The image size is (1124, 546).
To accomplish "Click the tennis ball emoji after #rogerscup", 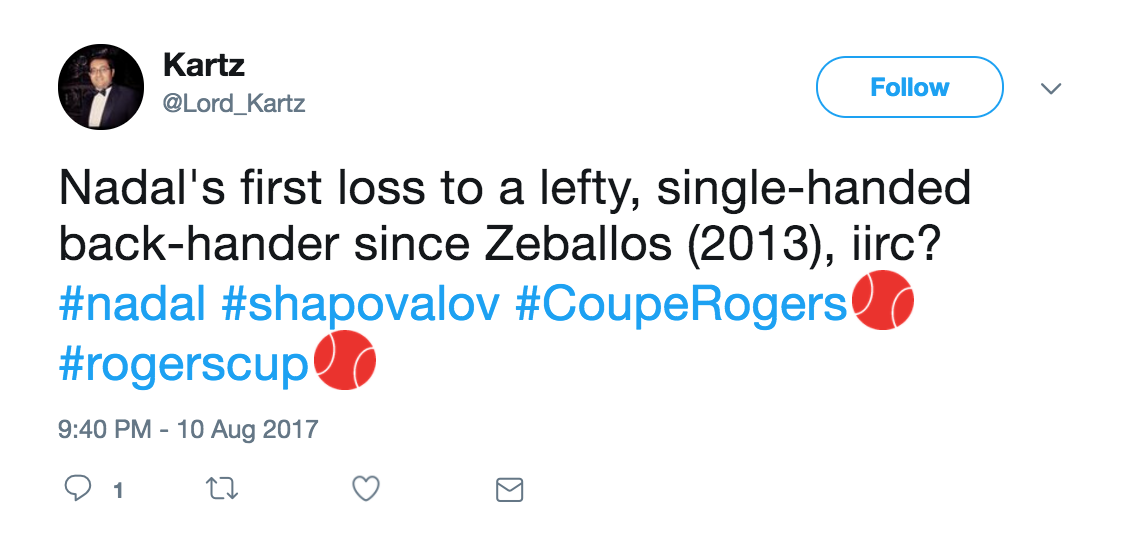I will [345, 361].
